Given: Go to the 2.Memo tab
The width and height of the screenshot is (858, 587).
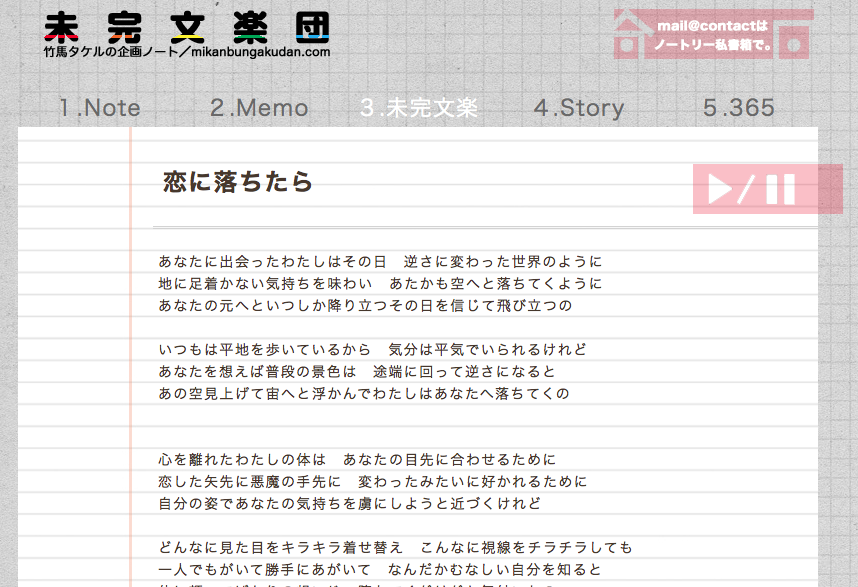Looking at the screenshot, I should point(259,108).
